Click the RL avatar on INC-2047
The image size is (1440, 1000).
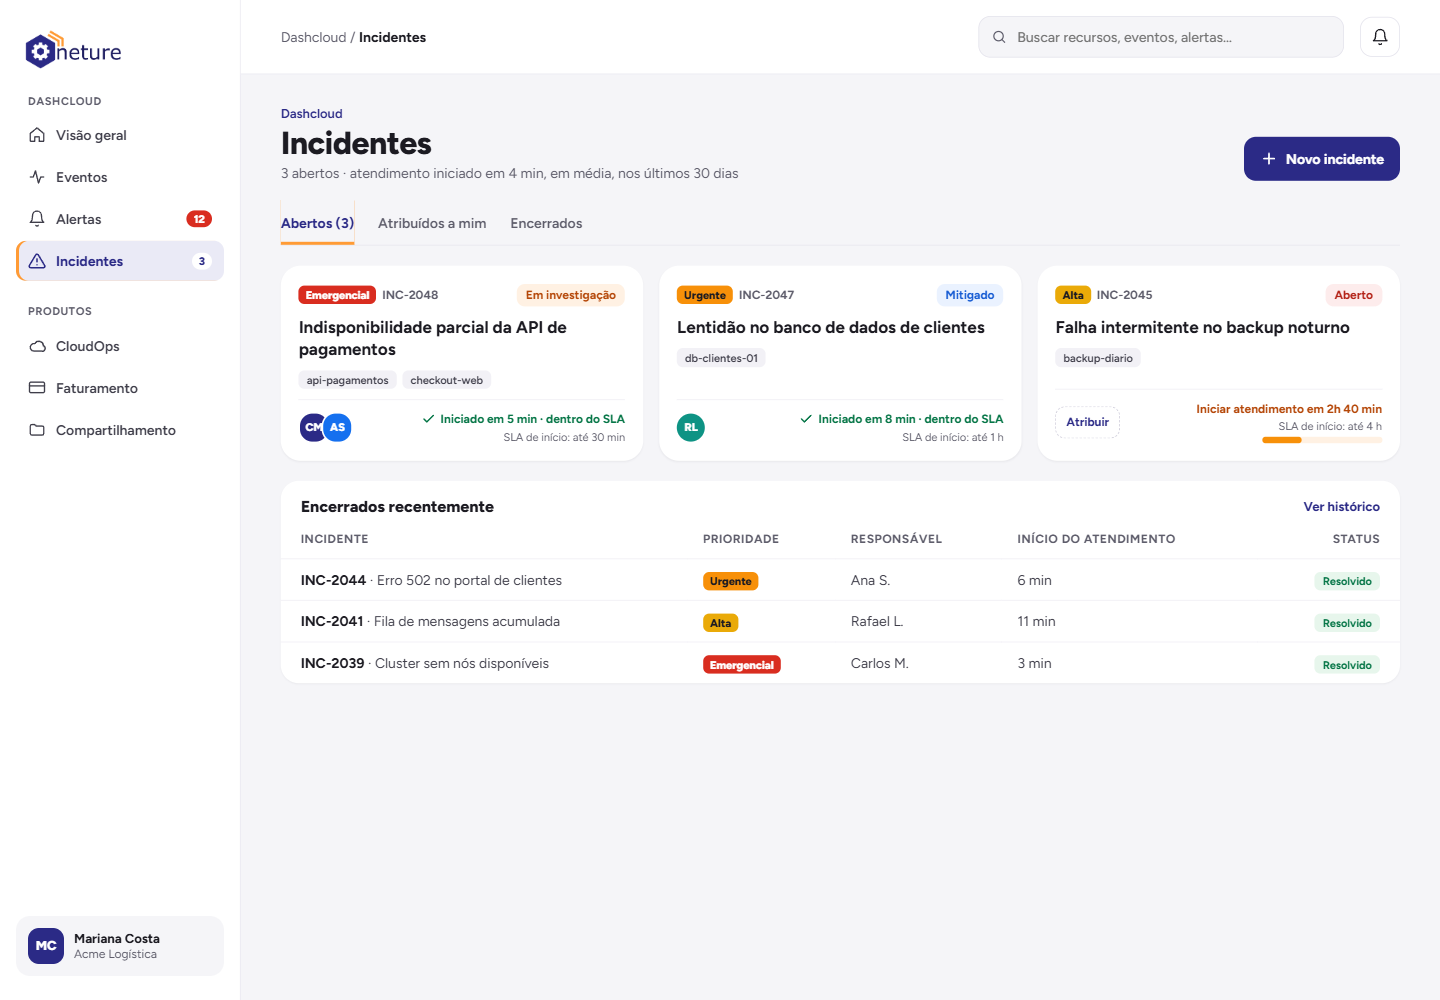tap(691, 427)
